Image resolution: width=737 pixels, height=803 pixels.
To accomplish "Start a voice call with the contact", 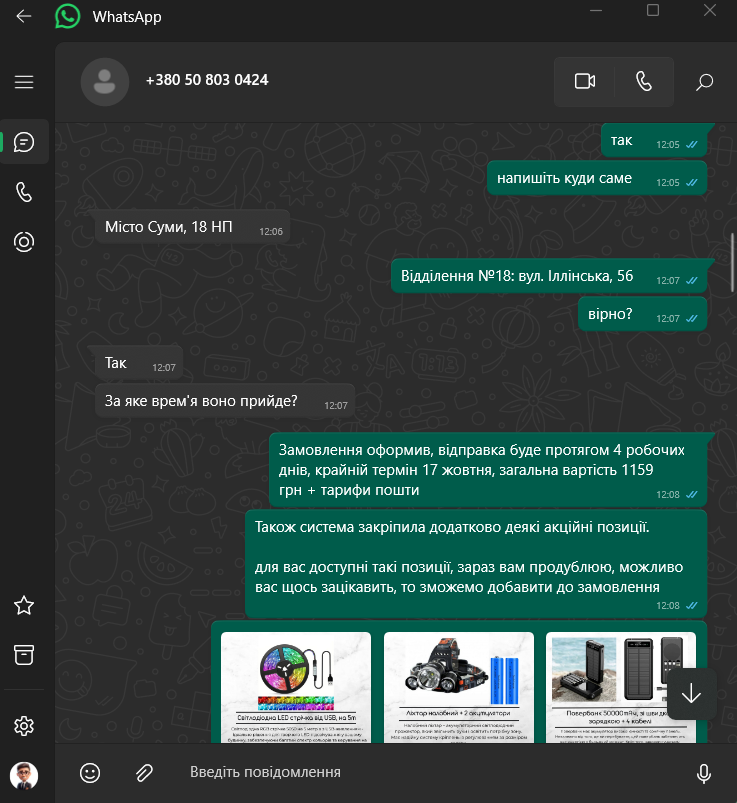I will coord(644,81).
